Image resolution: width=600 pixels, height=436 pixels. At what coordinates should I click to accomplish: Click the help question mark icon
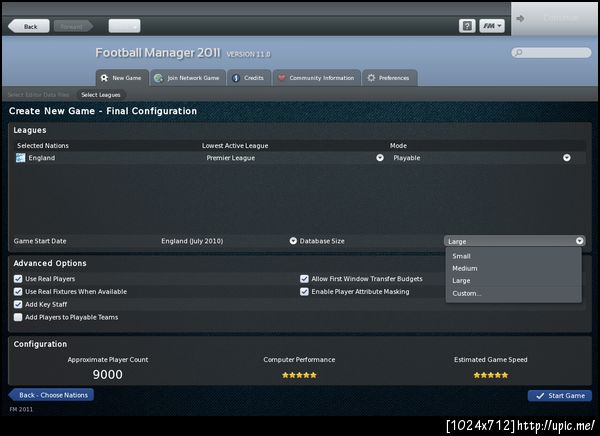467,26
